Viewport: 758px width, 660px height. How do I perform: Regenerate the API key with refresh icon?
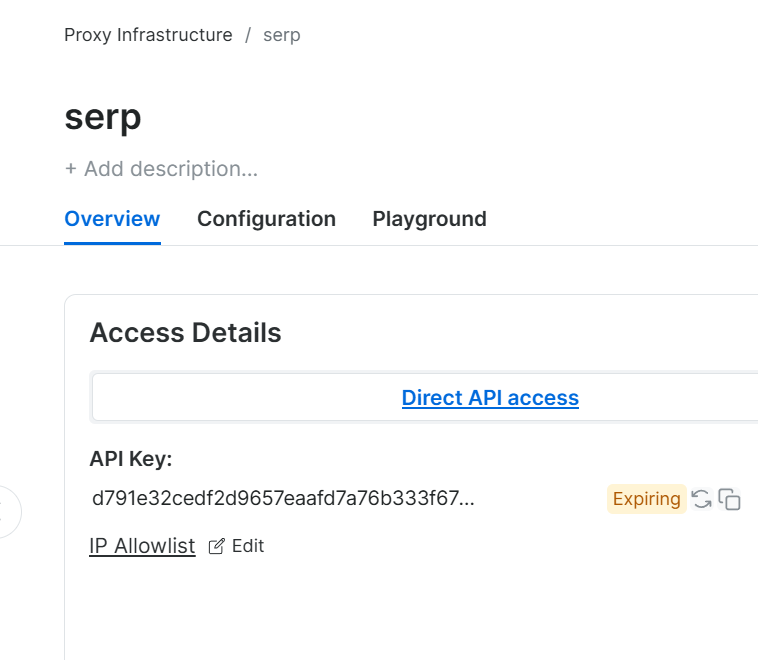(701, 499)
